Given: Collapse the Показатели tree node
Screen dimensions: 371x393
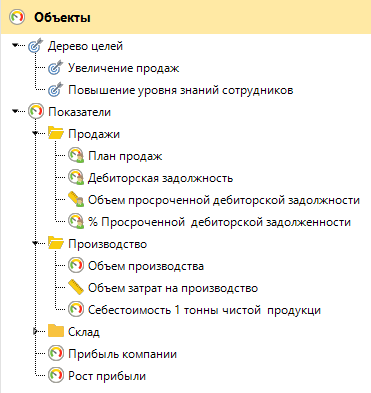Looking at the screenshot, I should click(x=15, y=111).
